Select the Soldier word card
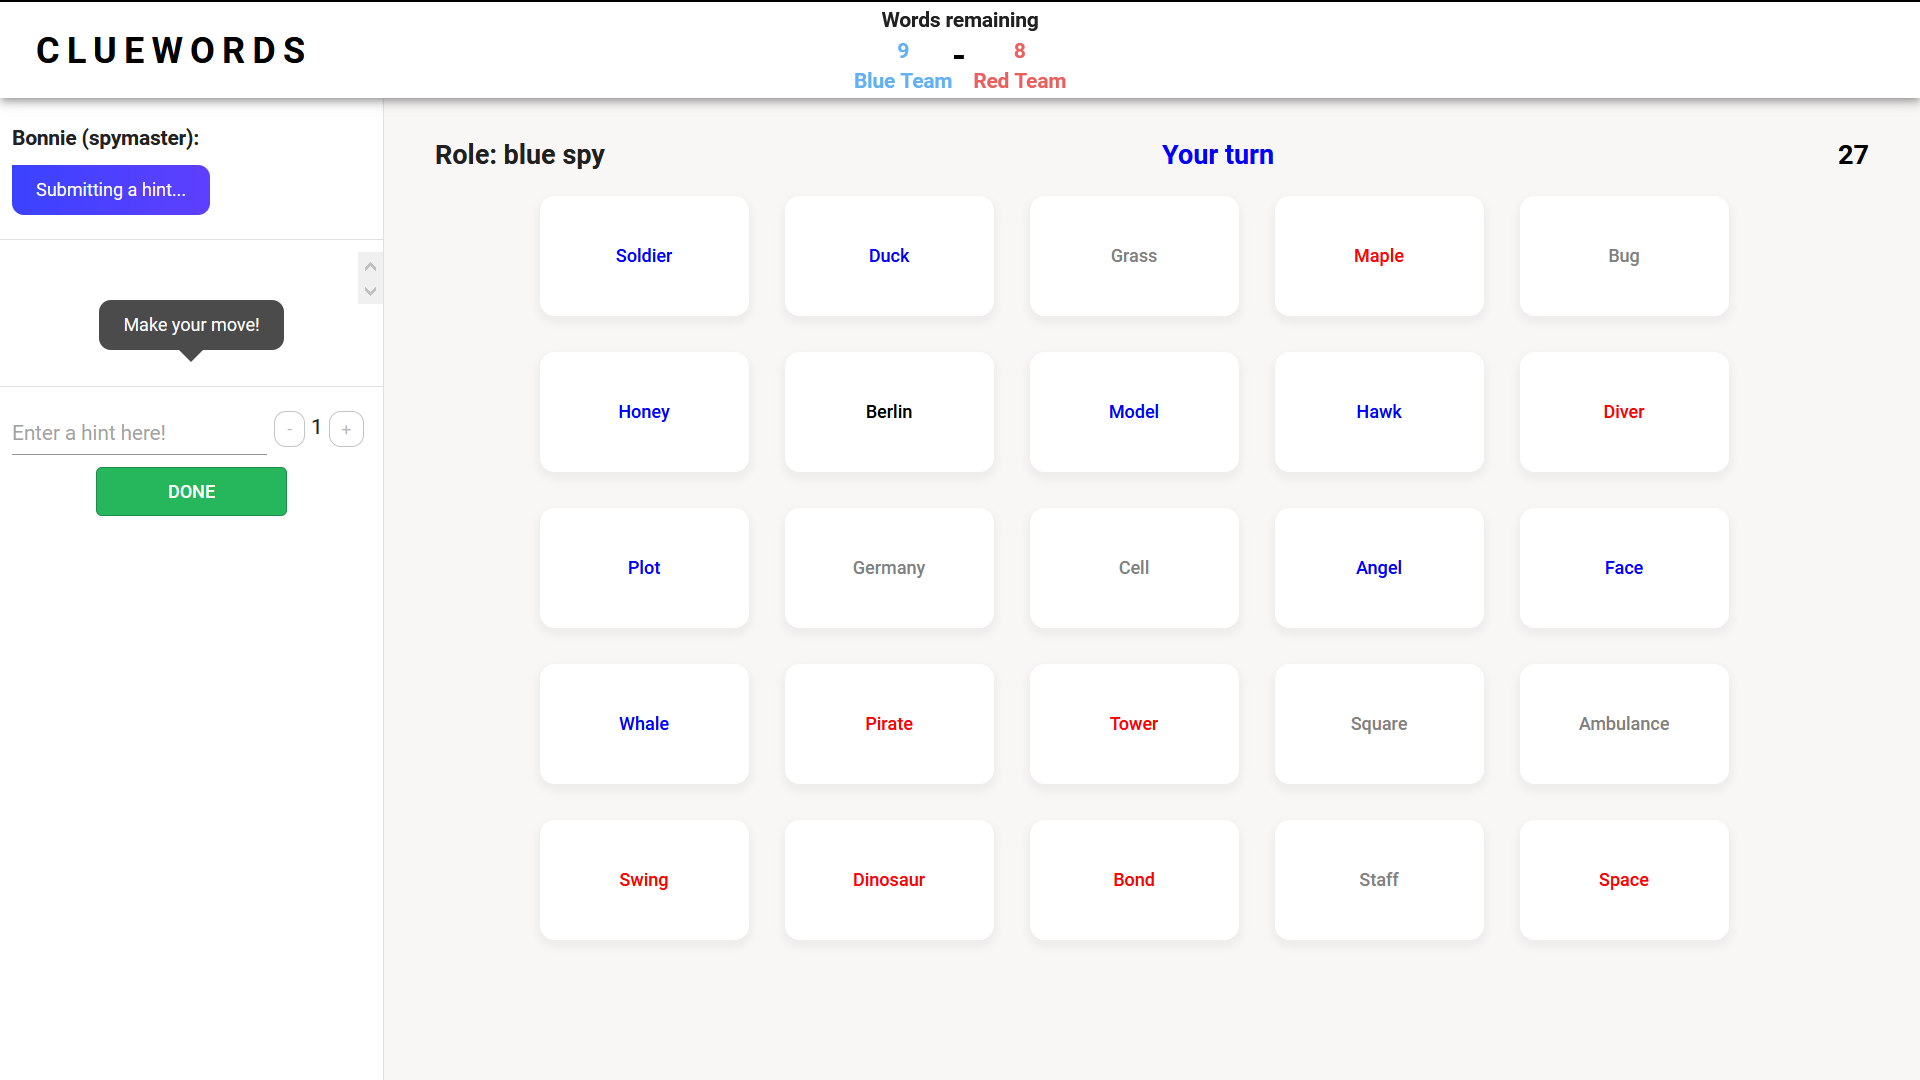The image size is (1920, 1080). 644,256
